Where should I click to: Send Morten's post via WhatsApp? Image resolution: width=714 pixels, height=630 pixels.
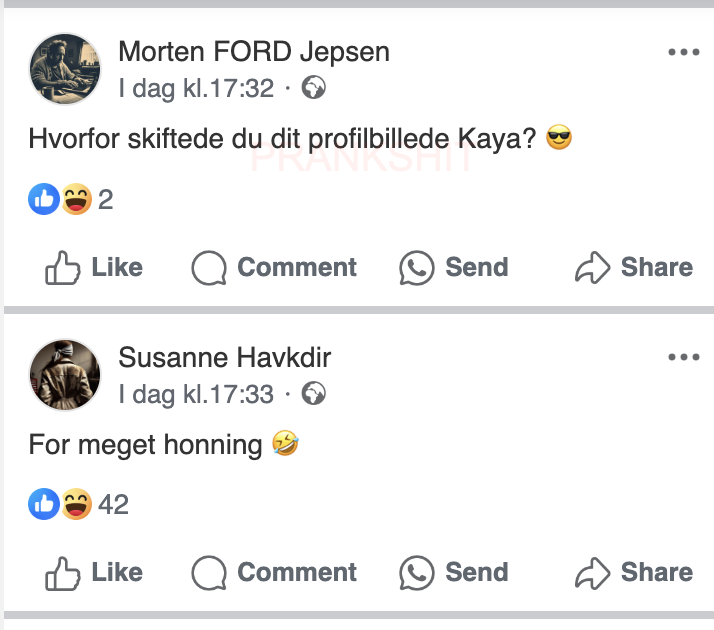453,267
